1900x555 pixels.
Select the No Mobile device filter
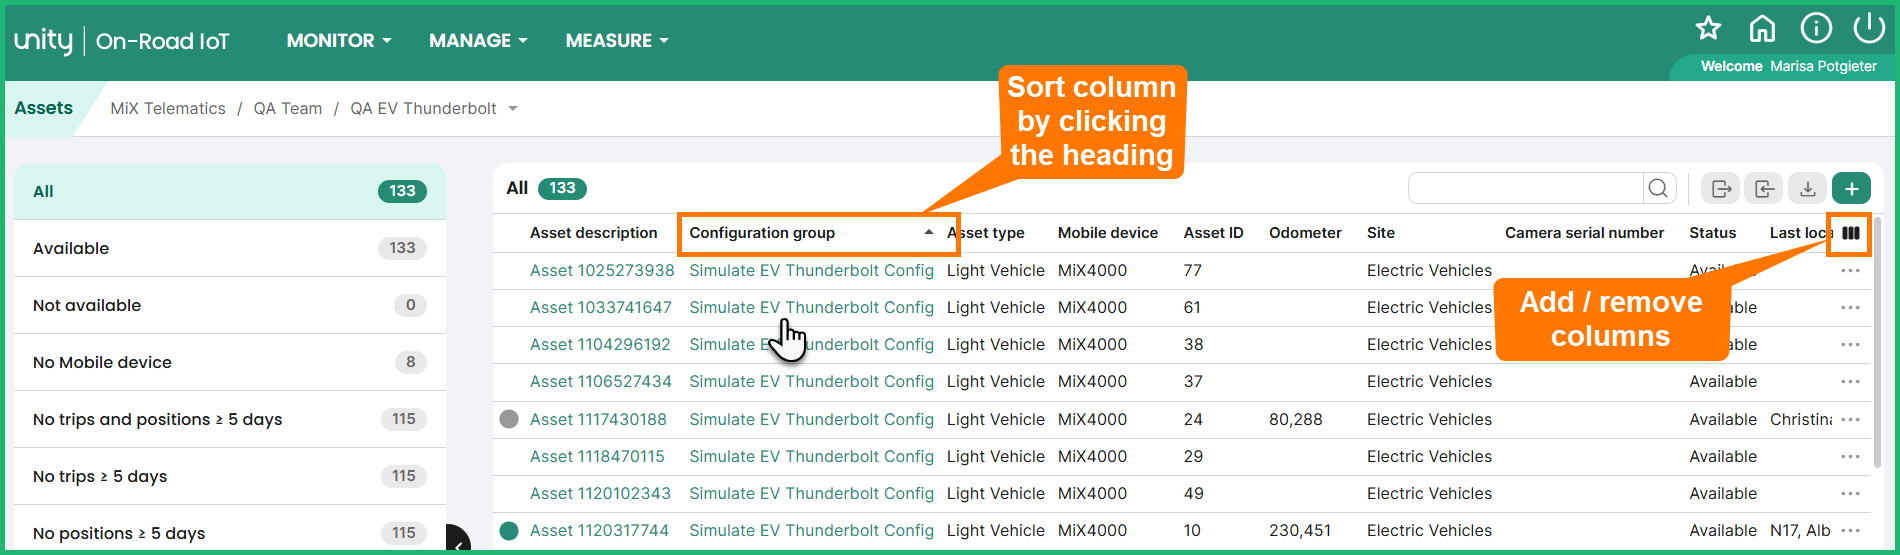coord(230,363)
